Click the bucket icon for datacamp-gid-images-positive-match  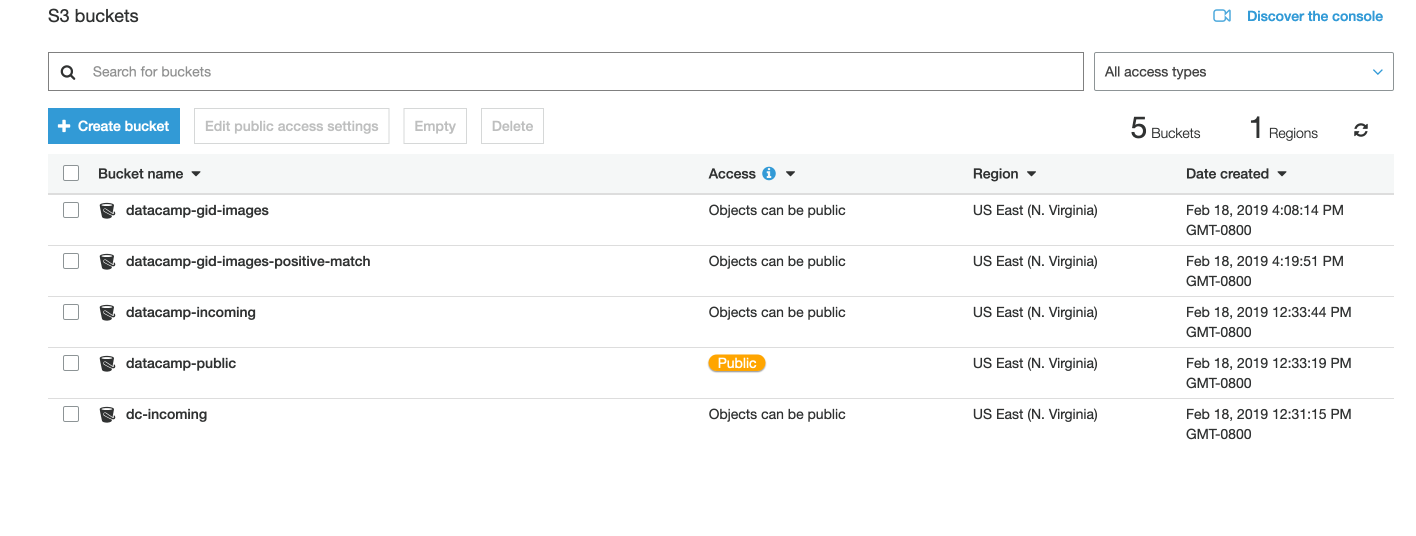[107, 262]
